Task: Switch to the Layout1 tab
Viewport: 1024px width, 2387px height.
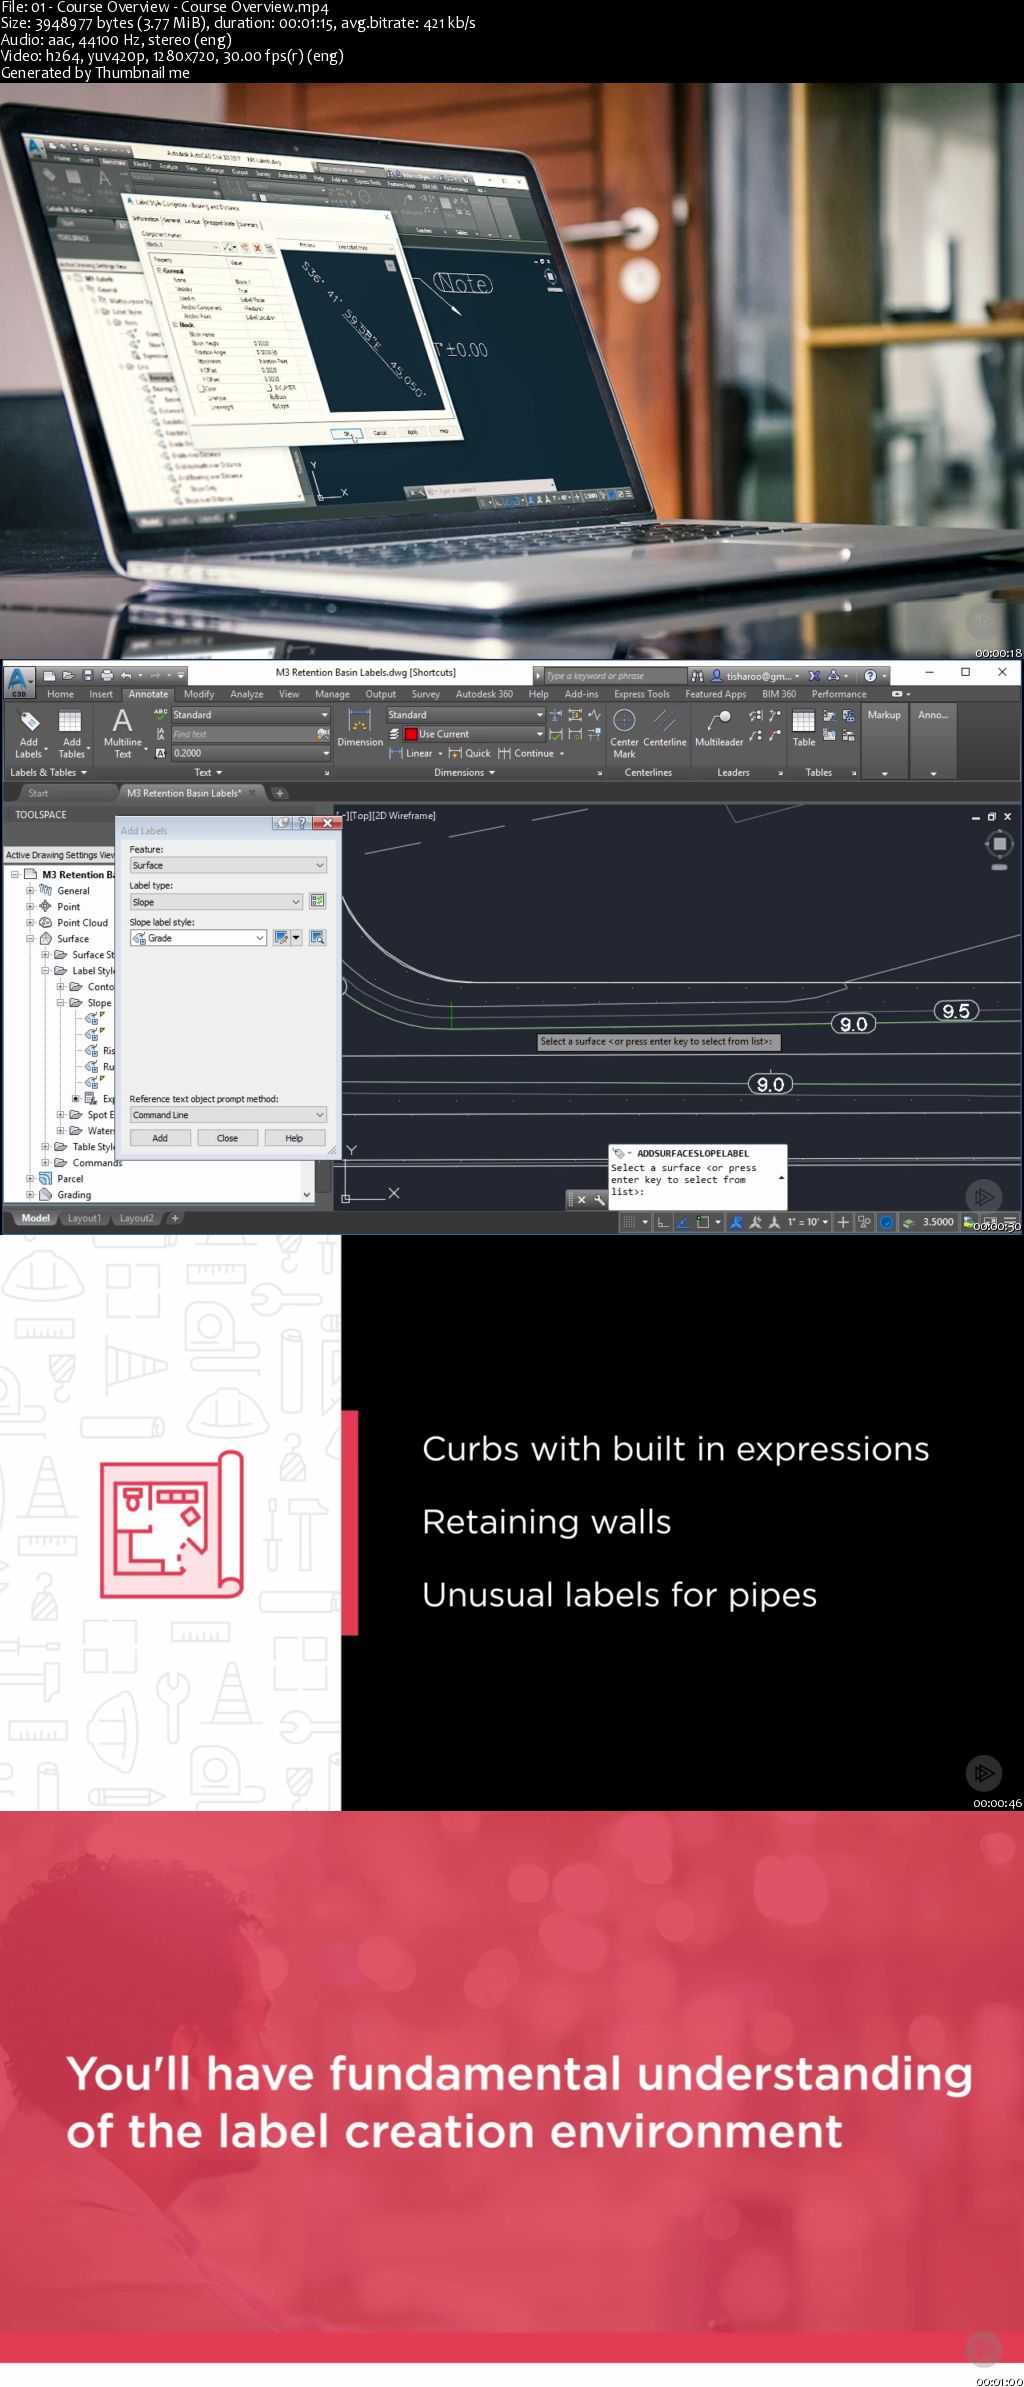Action: click(x=84, y=1218)
